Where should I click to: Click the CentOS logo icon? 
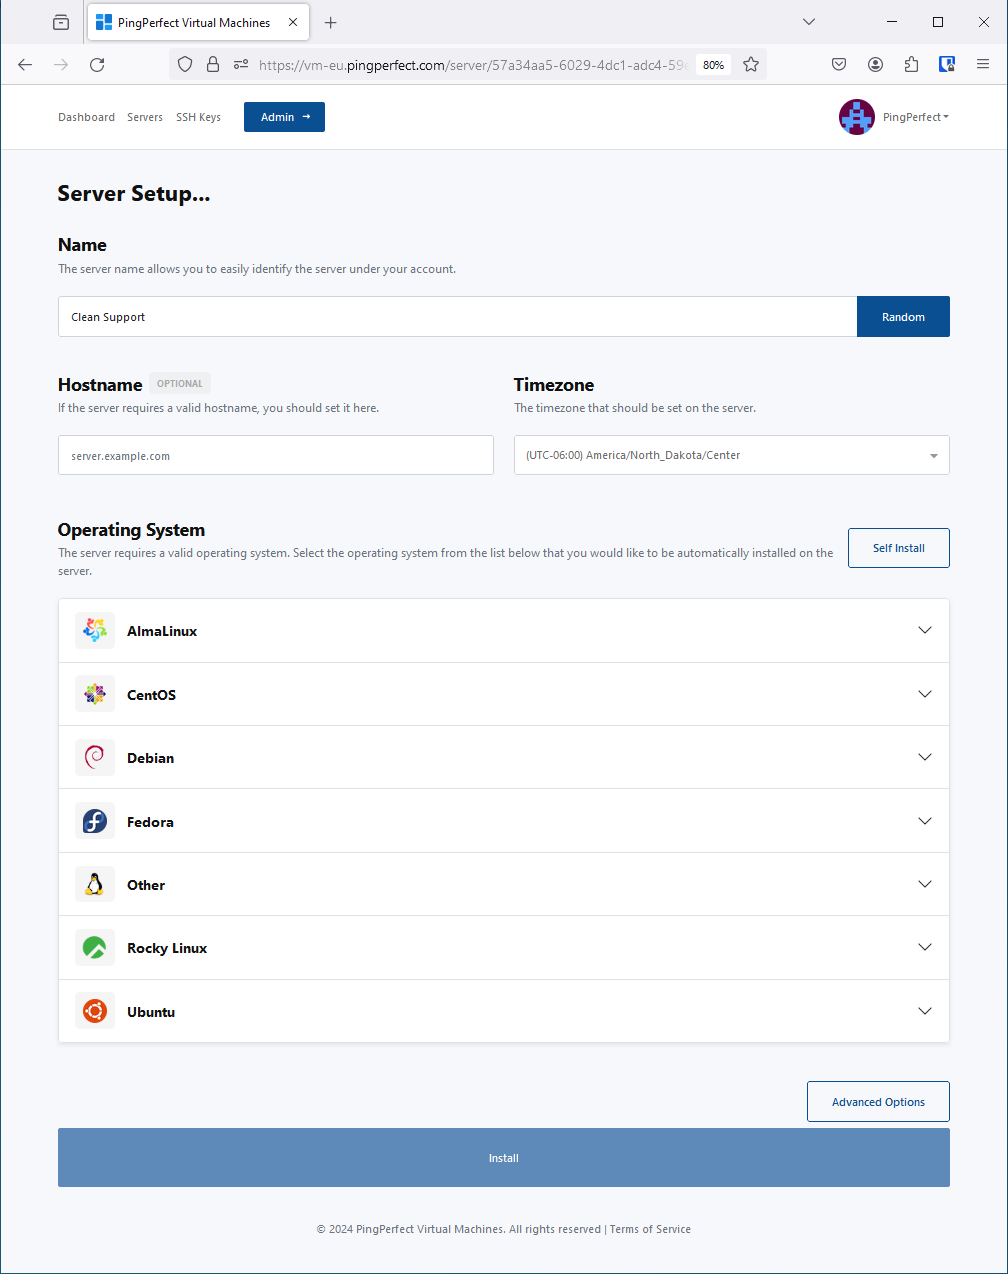pyautogui.click(x=95, y=694)
